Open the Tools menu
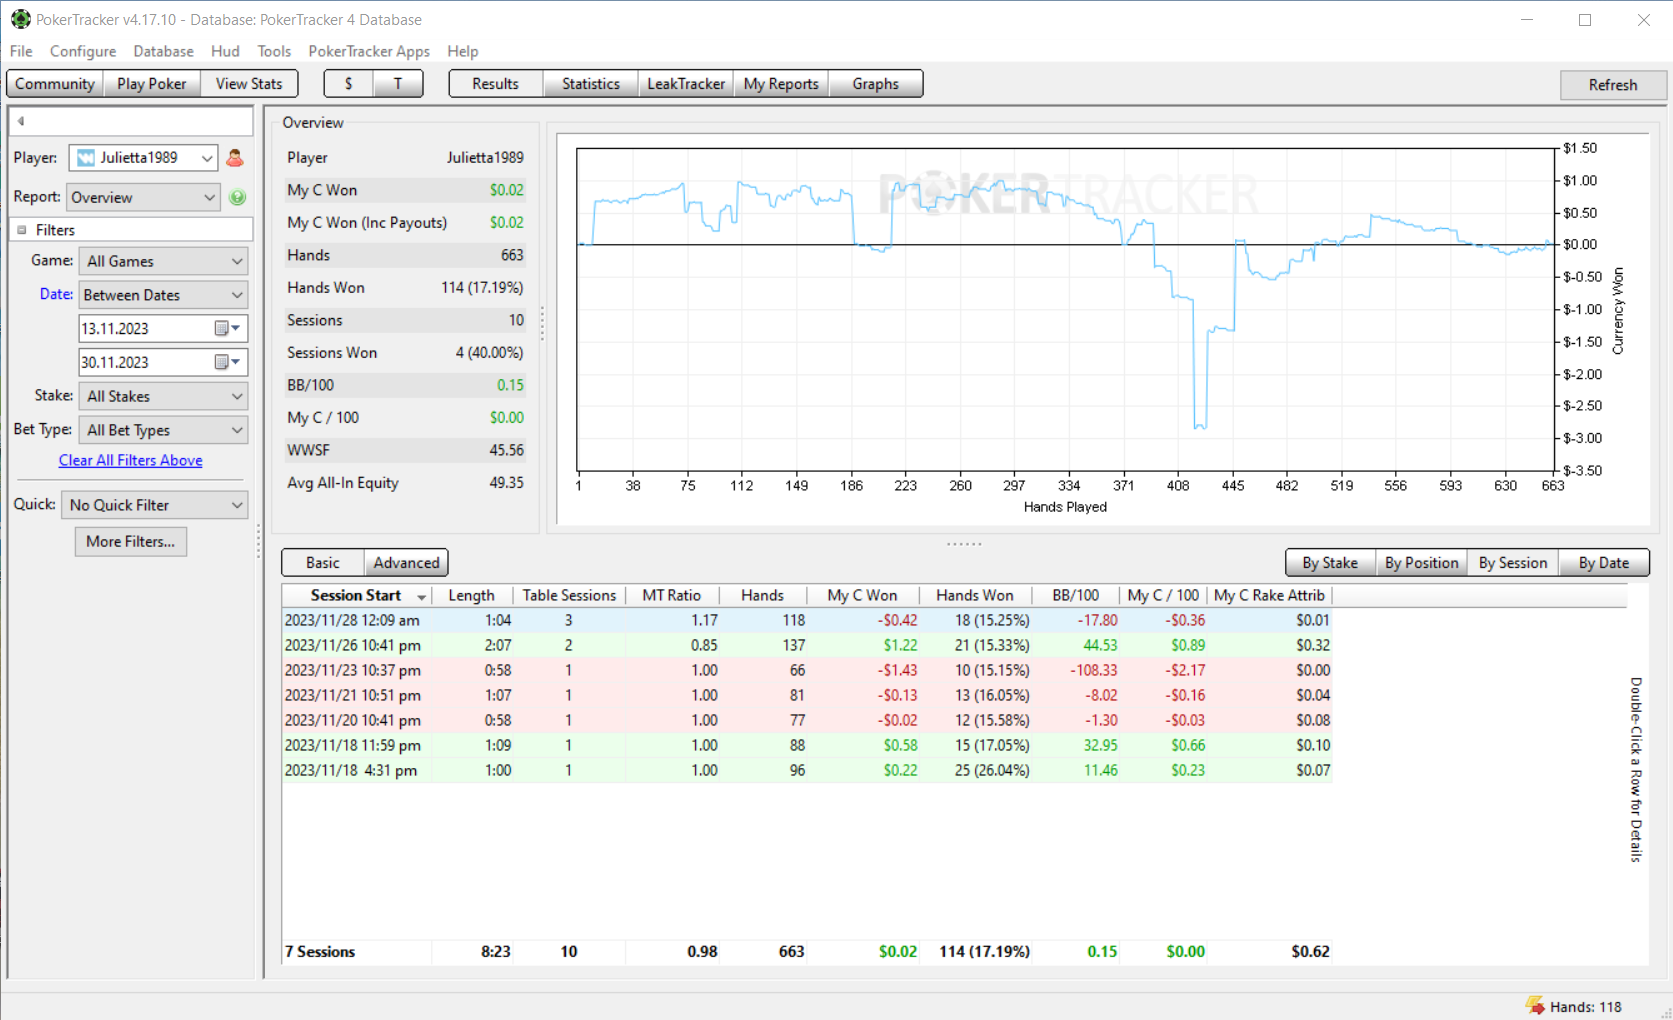The width and height of the screenshot is (1673, 1020). pyautogui.click(x=274, y=51)
